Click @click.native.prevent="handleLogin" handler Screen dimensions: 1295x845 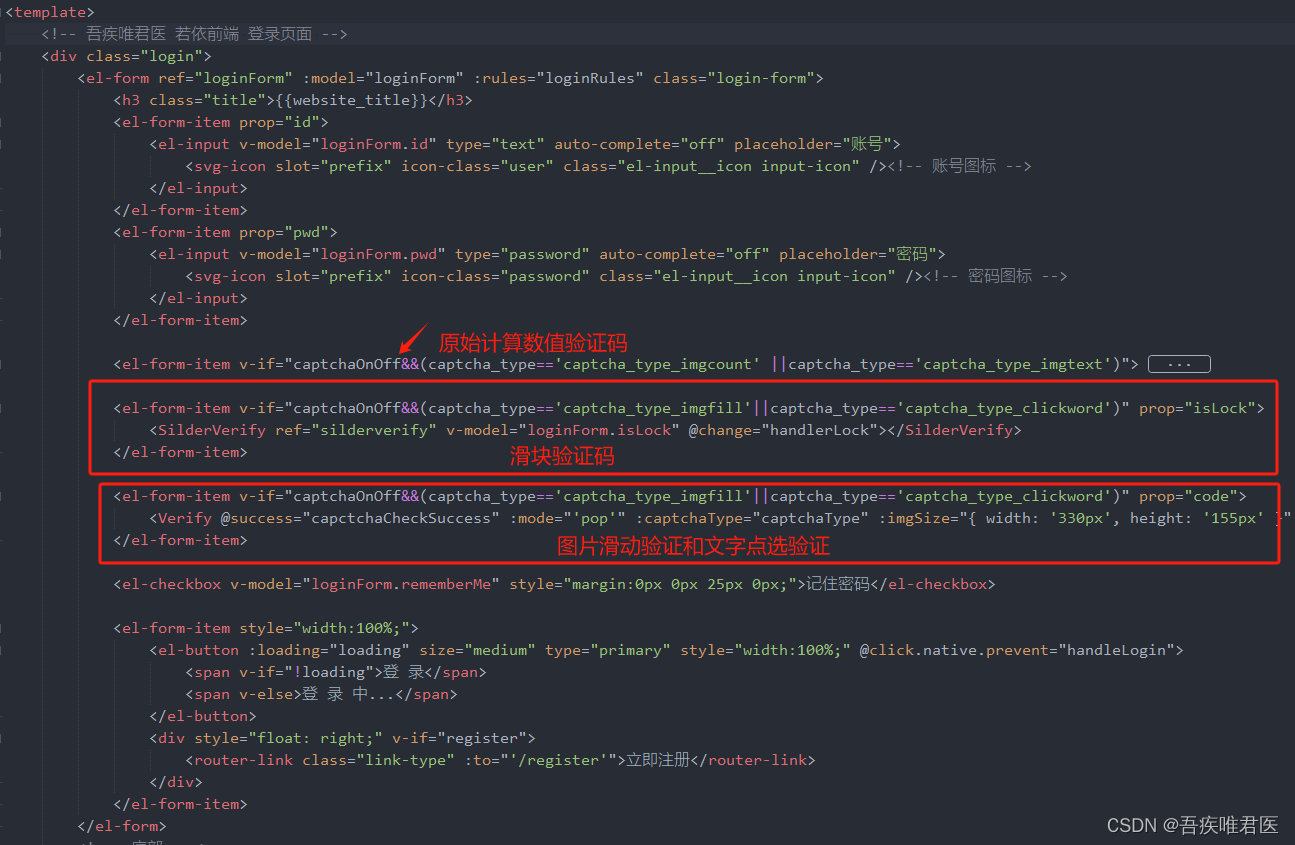(x=1017, y=650)
